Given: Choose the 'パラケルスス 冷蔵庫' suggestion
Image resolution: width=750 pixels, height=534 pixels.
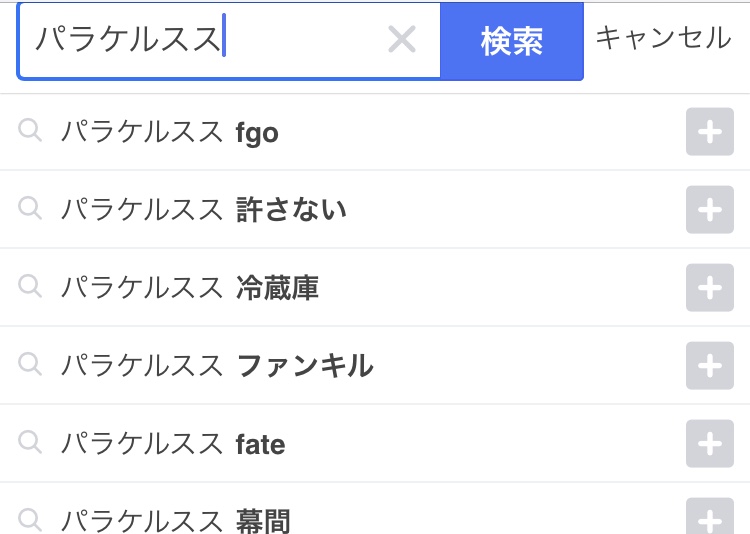Looking at the screenshot, I should coord(190,288).
